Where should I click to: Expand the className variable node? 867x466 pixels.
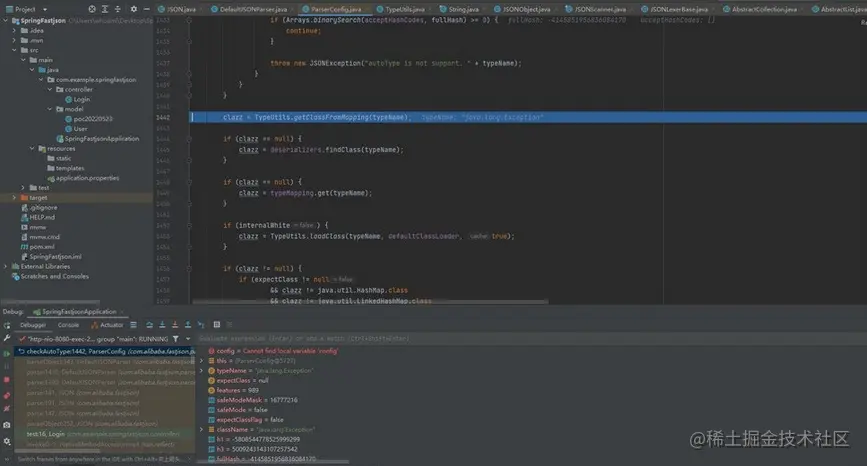(x=202, y=430)
